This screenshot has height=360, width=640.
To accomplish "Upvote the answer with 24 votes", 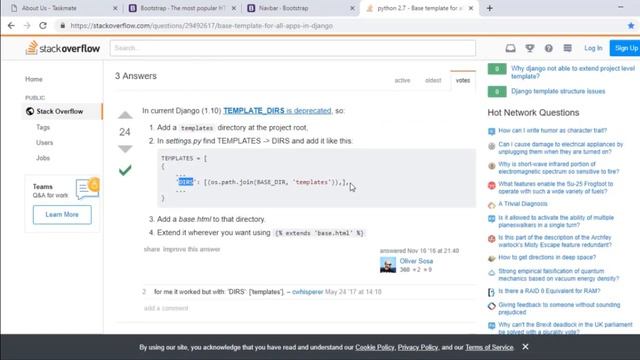I will (125, 115).
